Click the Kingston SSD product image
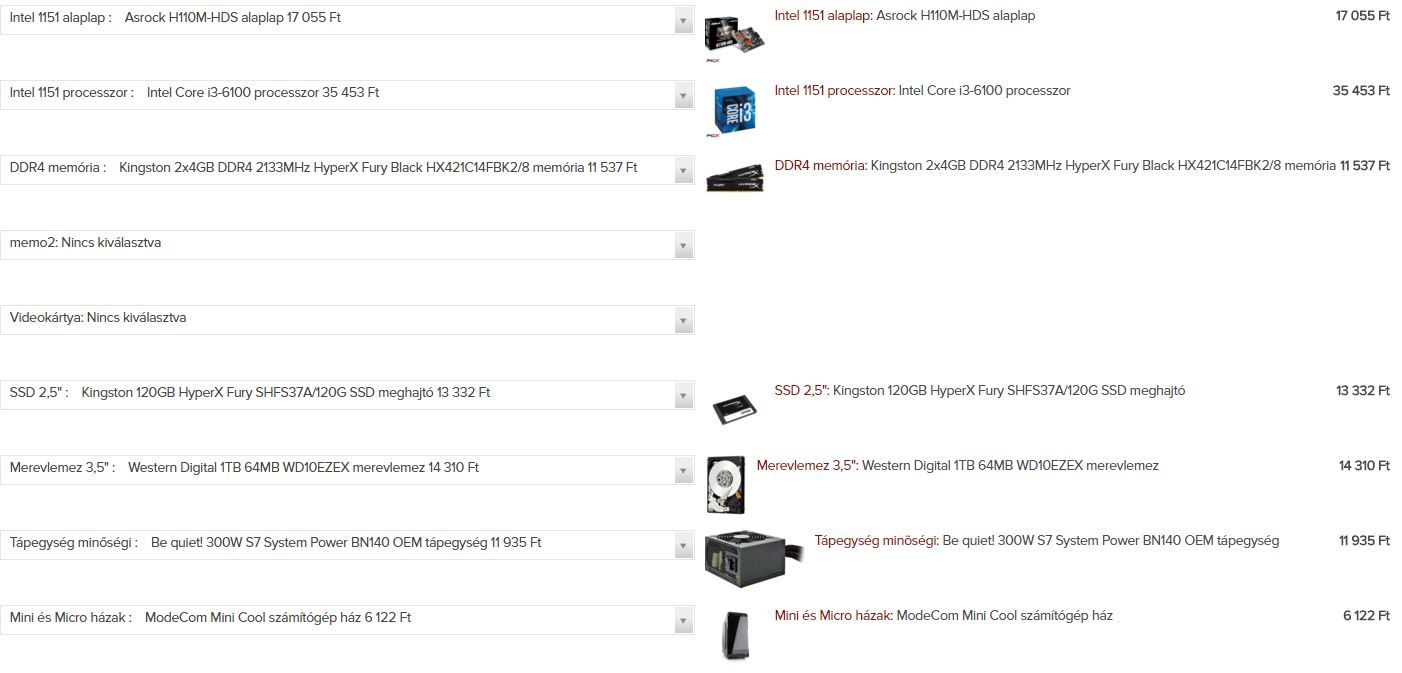 [734, 409]
